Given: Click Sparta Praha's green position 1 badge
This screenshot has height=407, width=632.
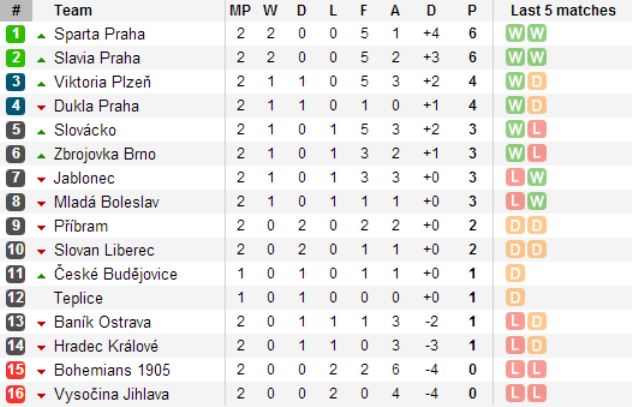Looking at the screenshot, I should tap(15, 34).
